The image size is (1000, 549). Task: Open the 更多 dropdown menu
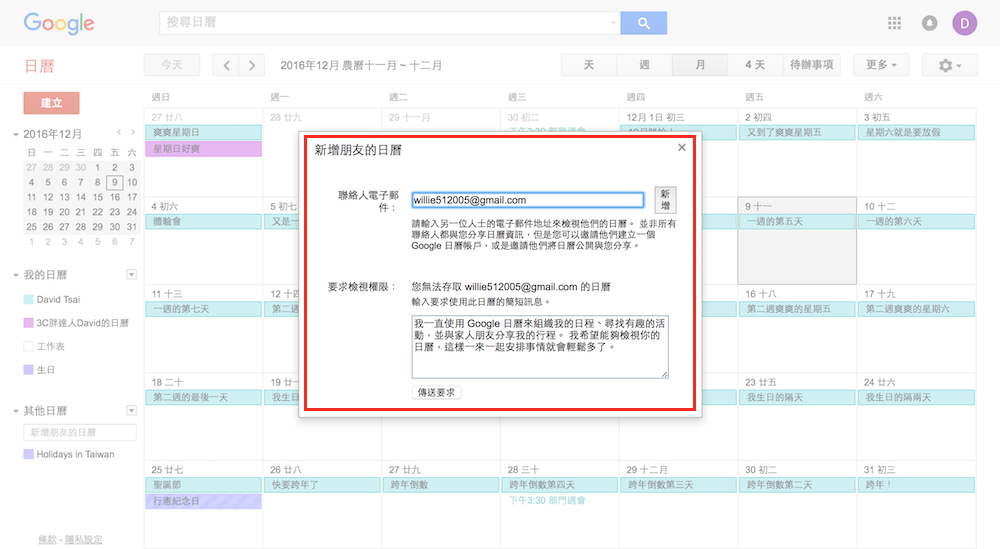coord(880,65)
